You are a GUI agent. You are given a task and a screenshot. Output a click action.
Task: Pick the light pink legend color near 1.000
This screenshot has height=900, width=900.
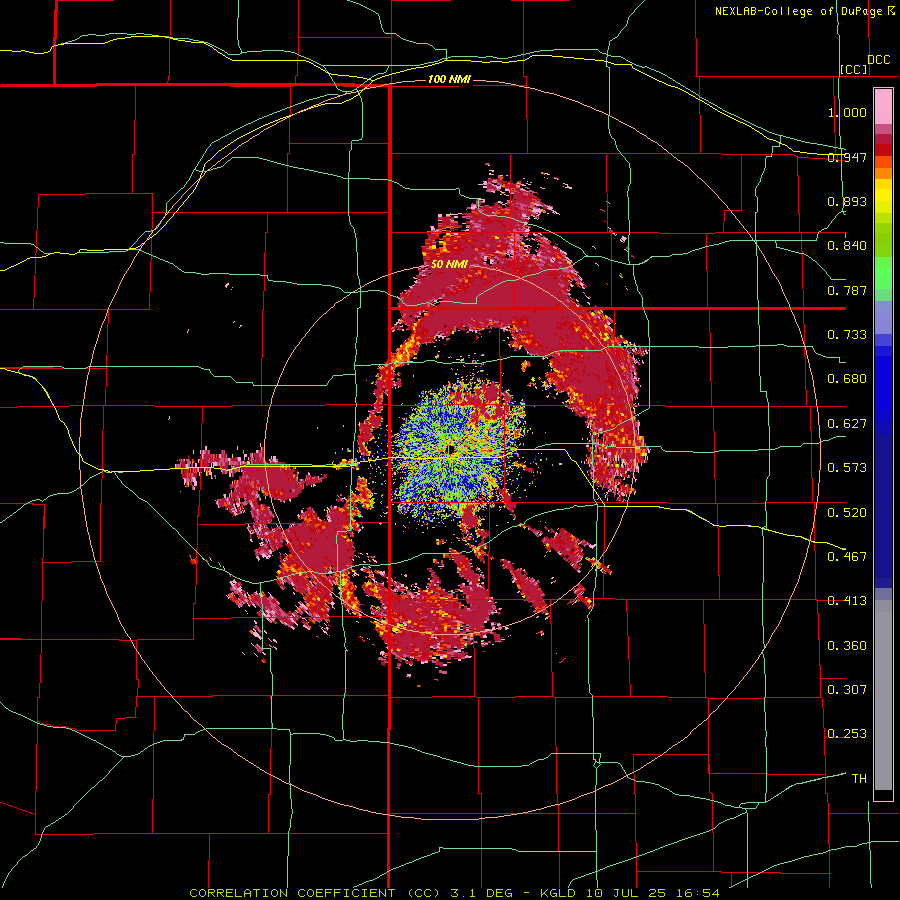(883, 106)
